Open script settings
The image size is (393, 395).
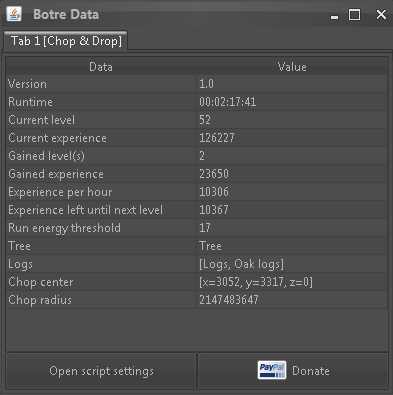101,371
